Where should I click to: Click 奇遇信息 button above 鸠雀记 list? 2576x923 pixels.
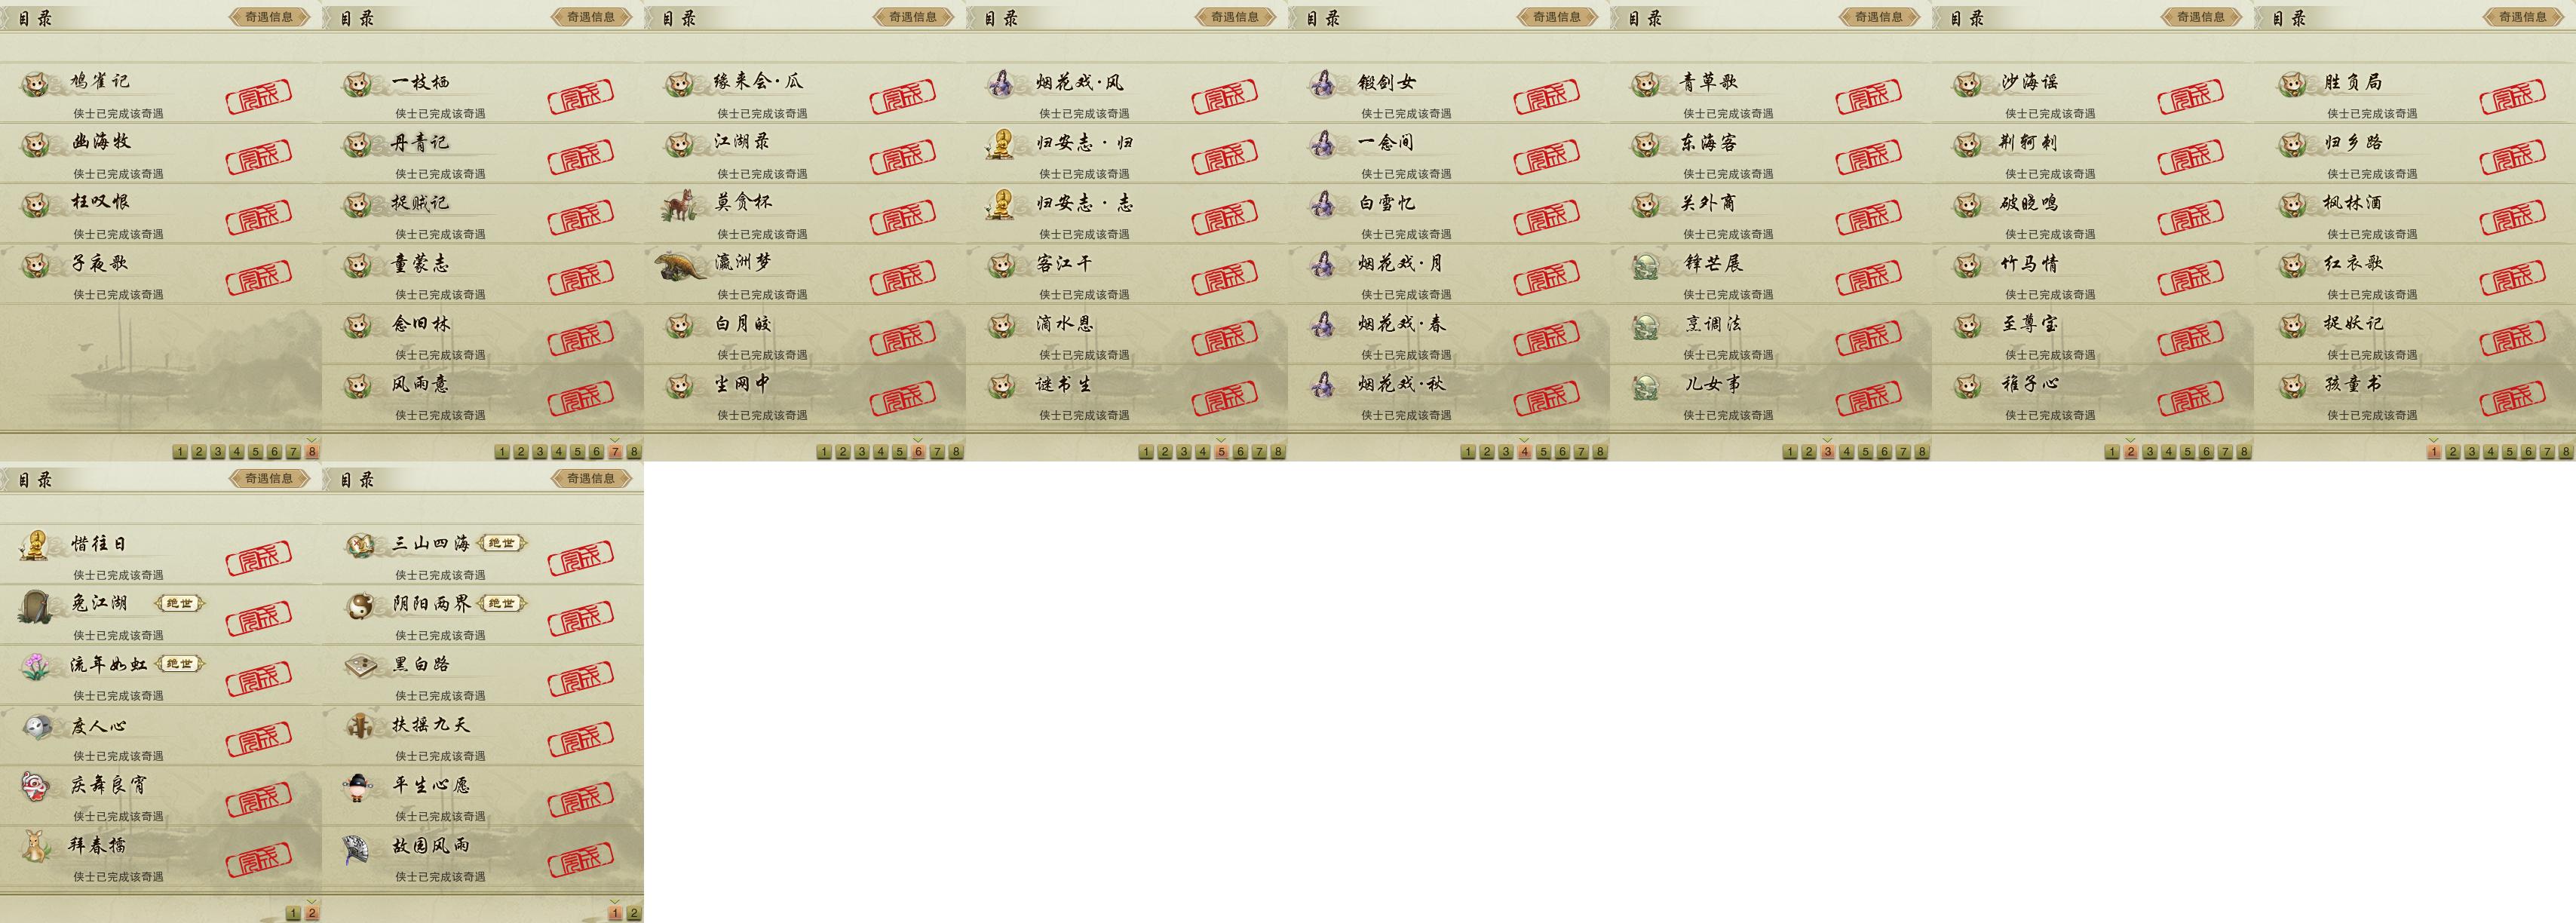268,17
